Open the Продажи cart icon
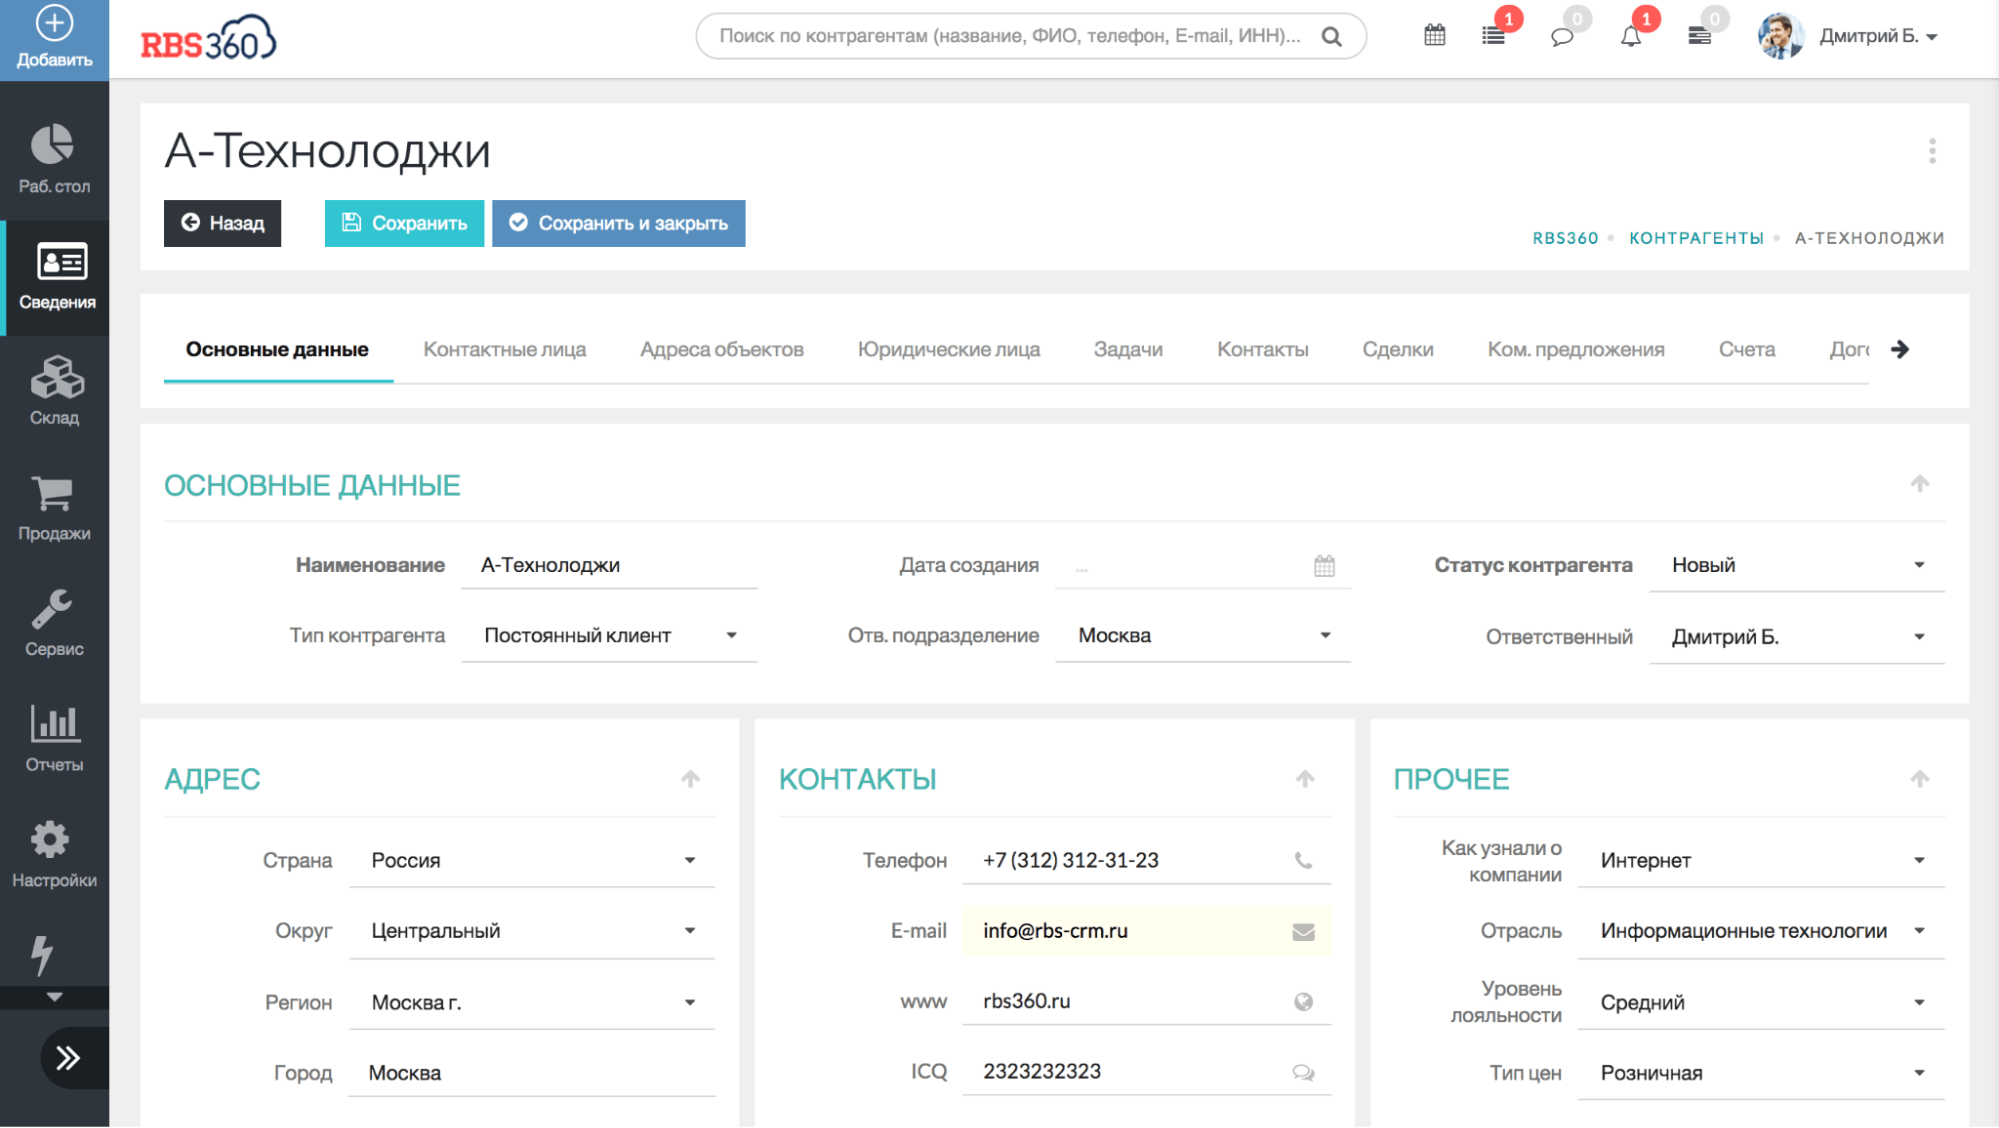This screenshot has width=1999, height=1128. [x=53, y=495]
